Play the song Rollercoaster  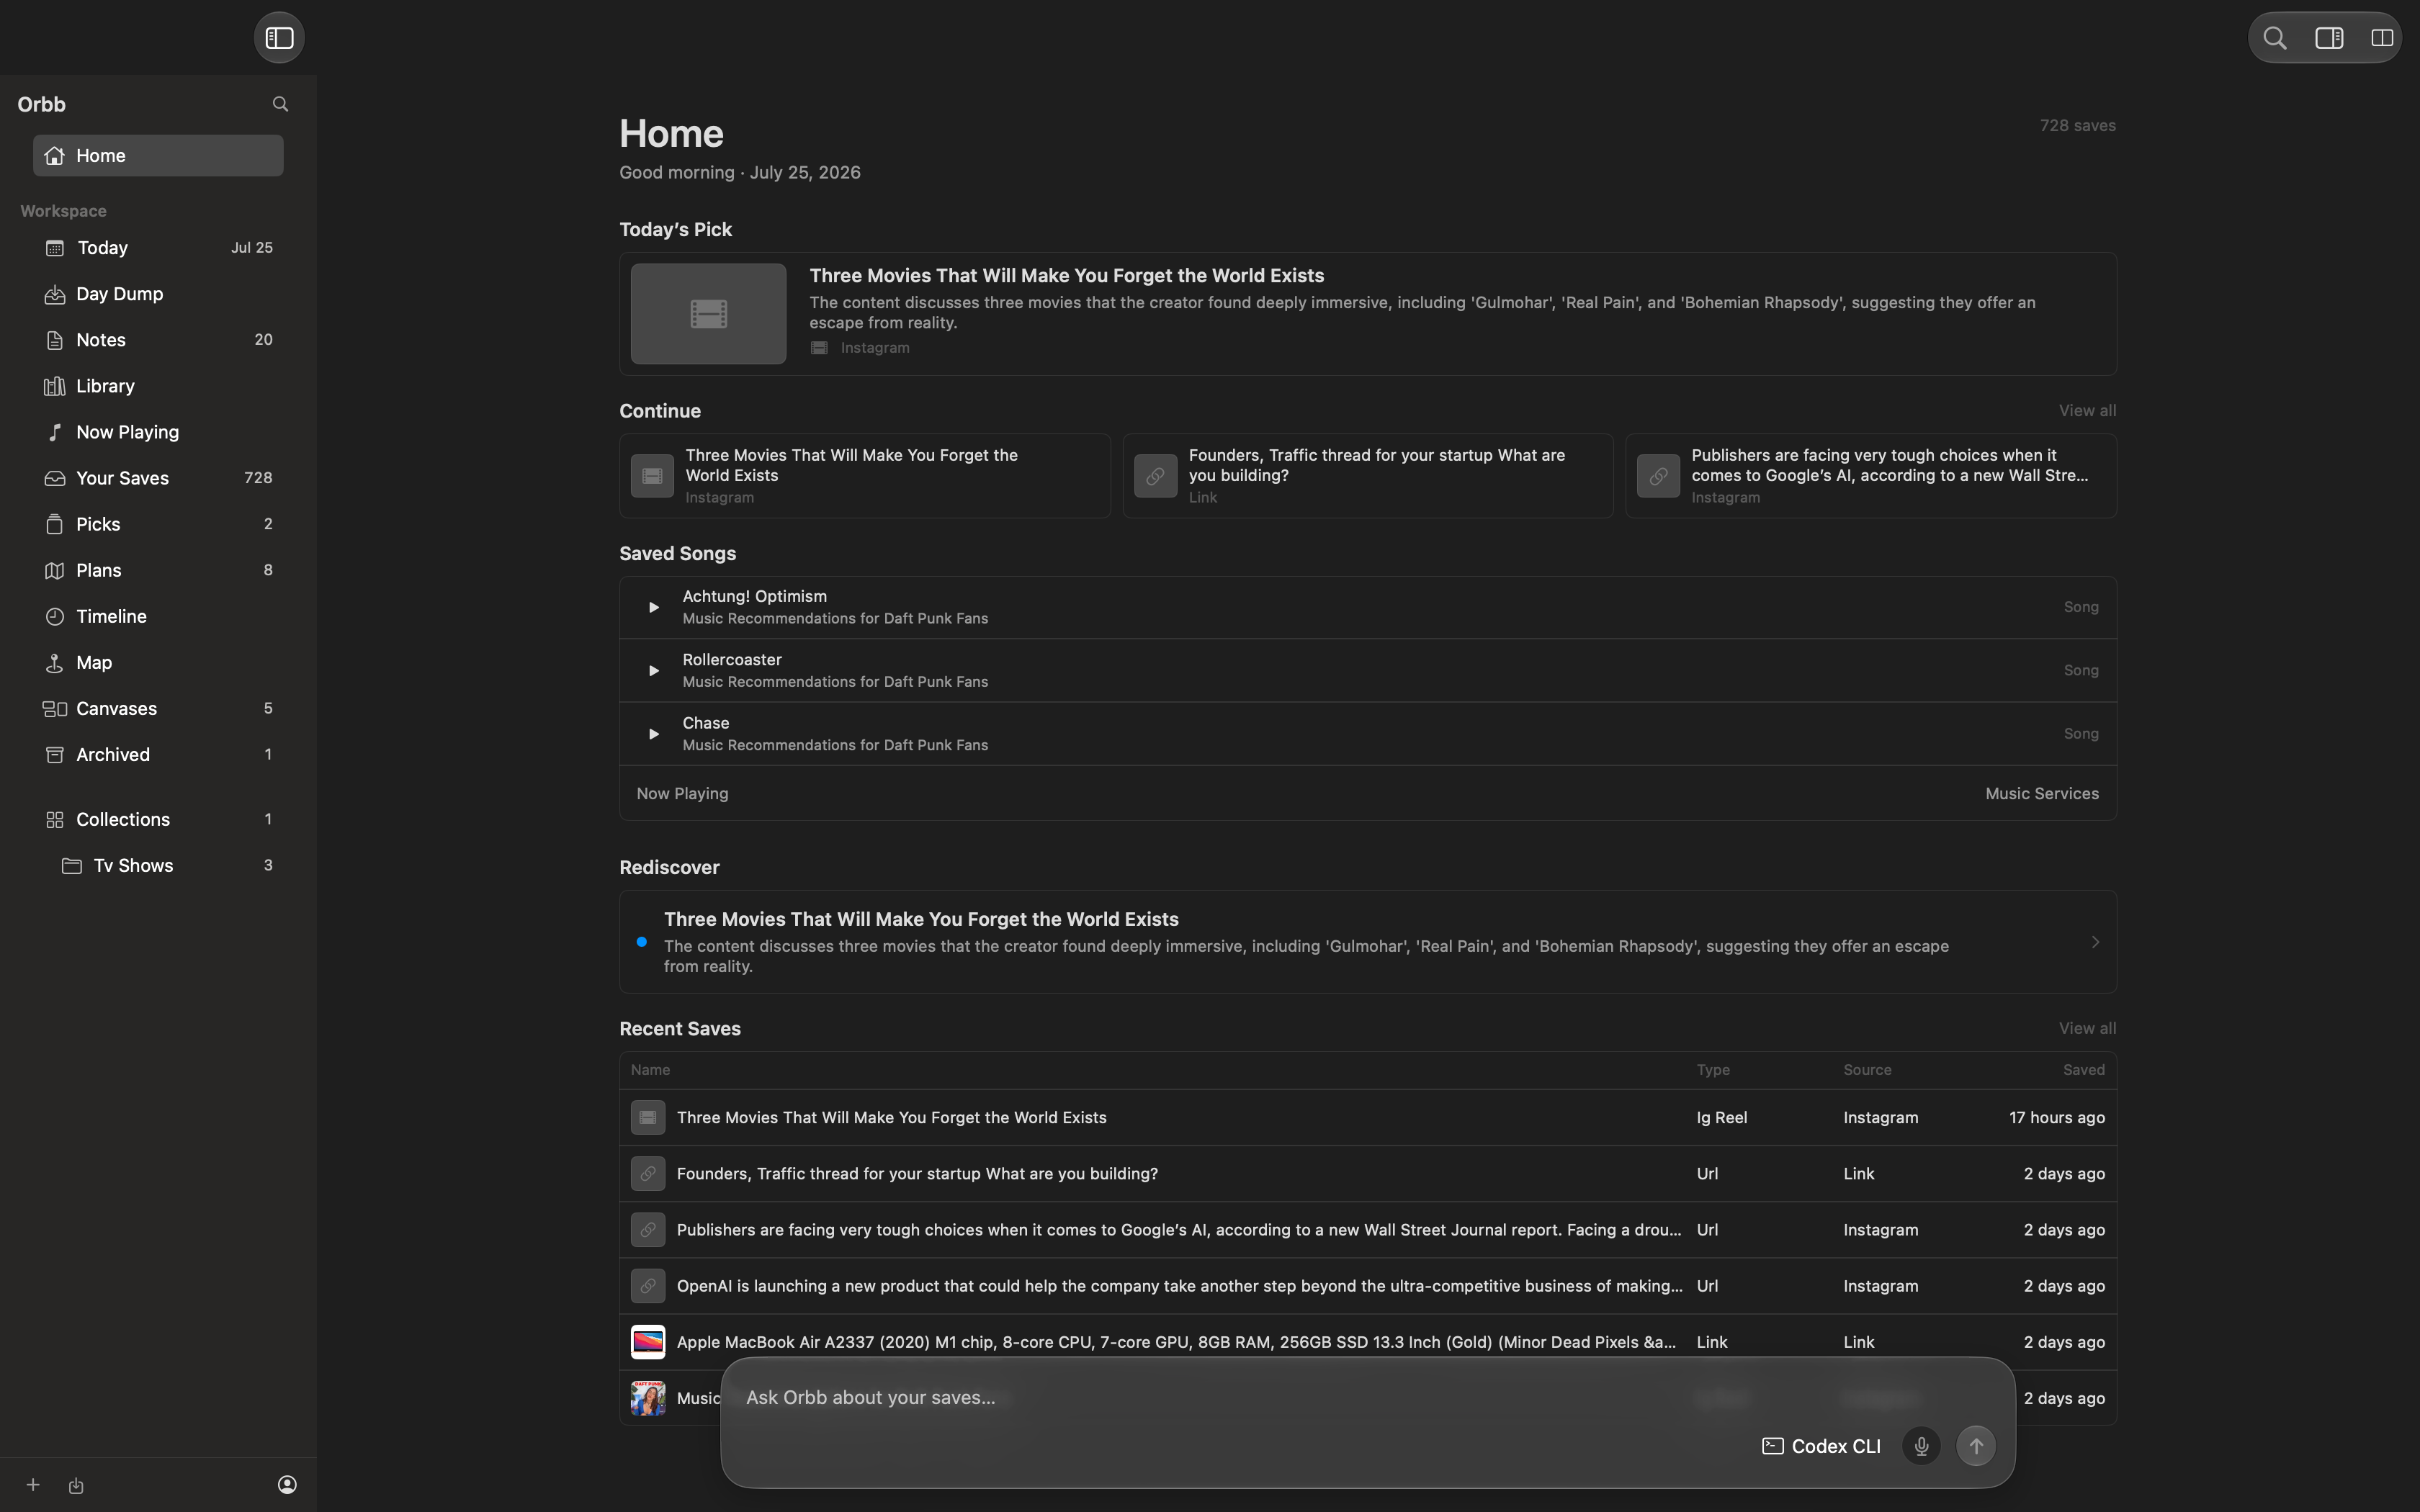(x=653, y=671)
